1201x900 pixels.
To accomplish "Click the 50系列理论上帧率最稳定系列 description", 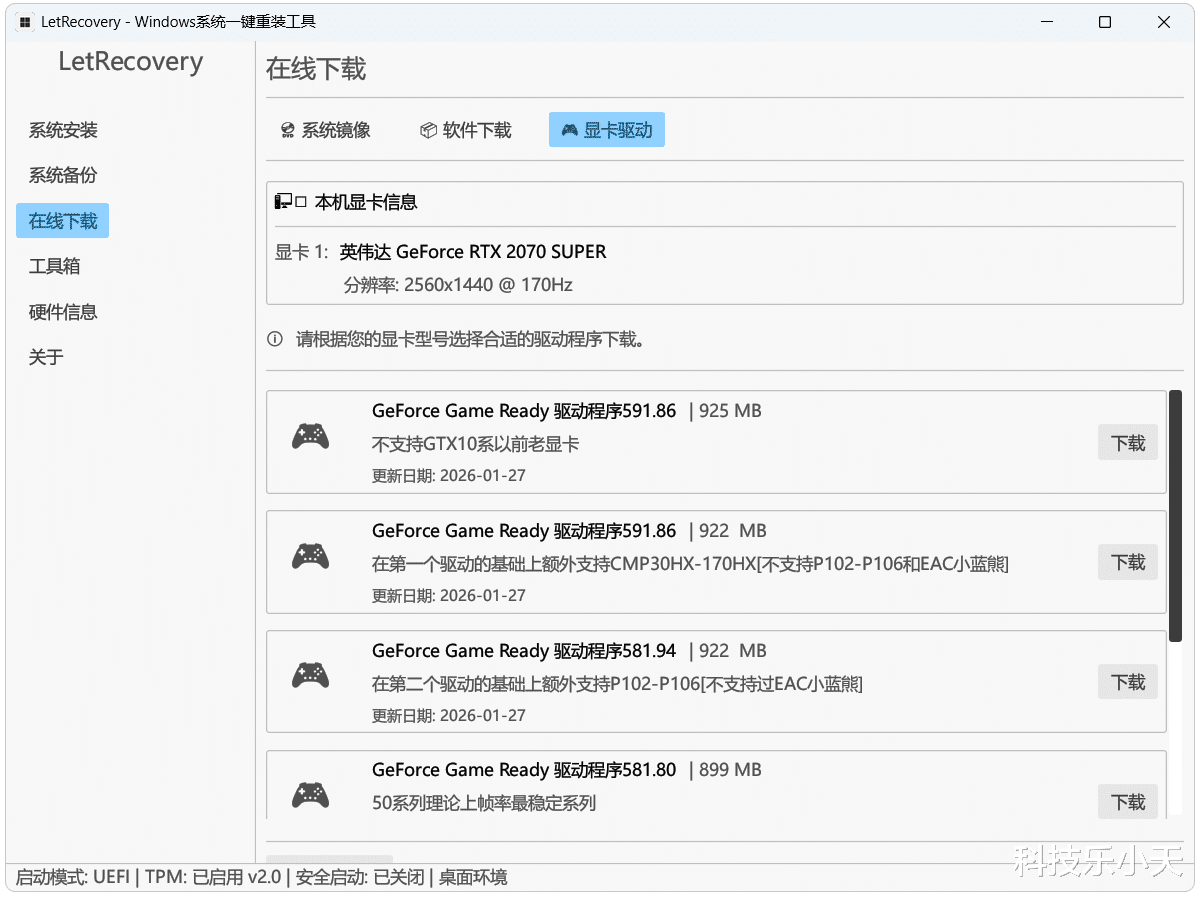I will (x=484, y=803).
